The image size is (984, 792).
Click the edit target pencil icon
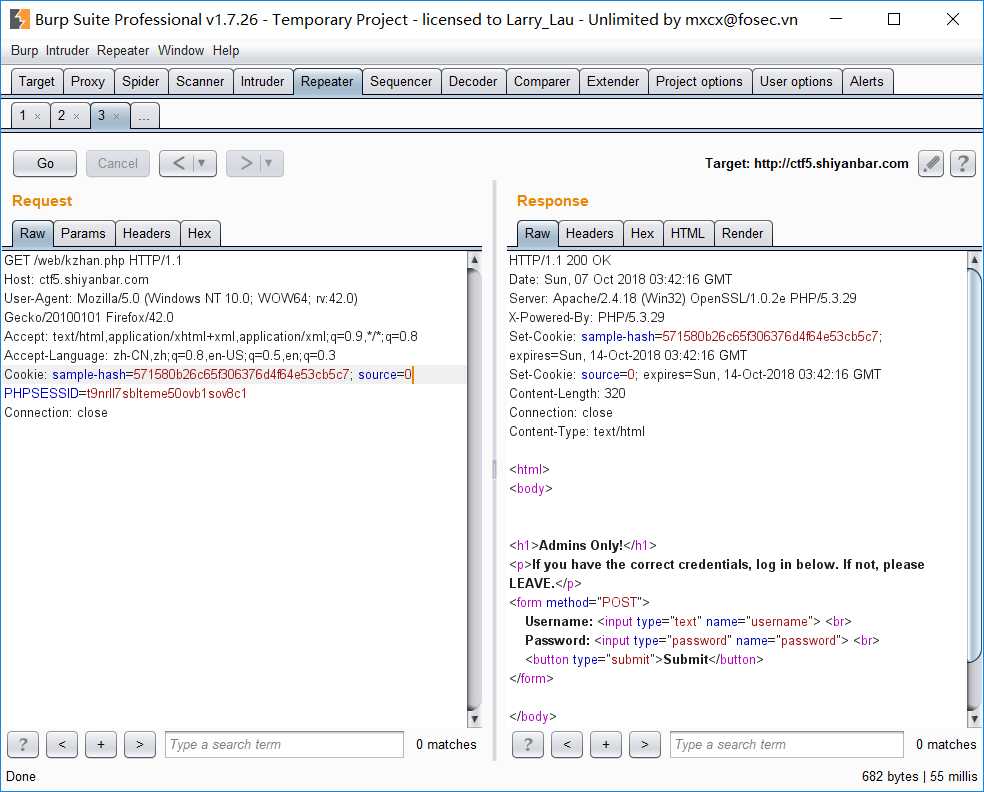coord(931,164)
